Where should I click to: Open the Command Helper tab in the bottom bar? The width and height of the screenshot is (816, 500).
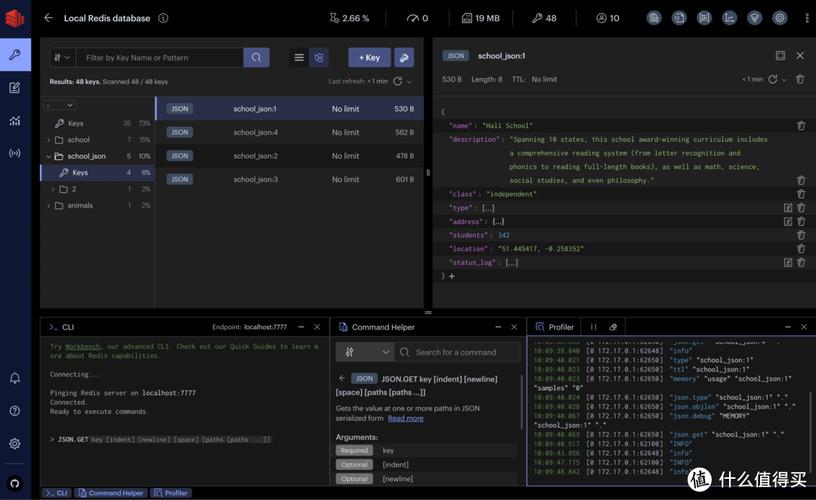point(111,493)
